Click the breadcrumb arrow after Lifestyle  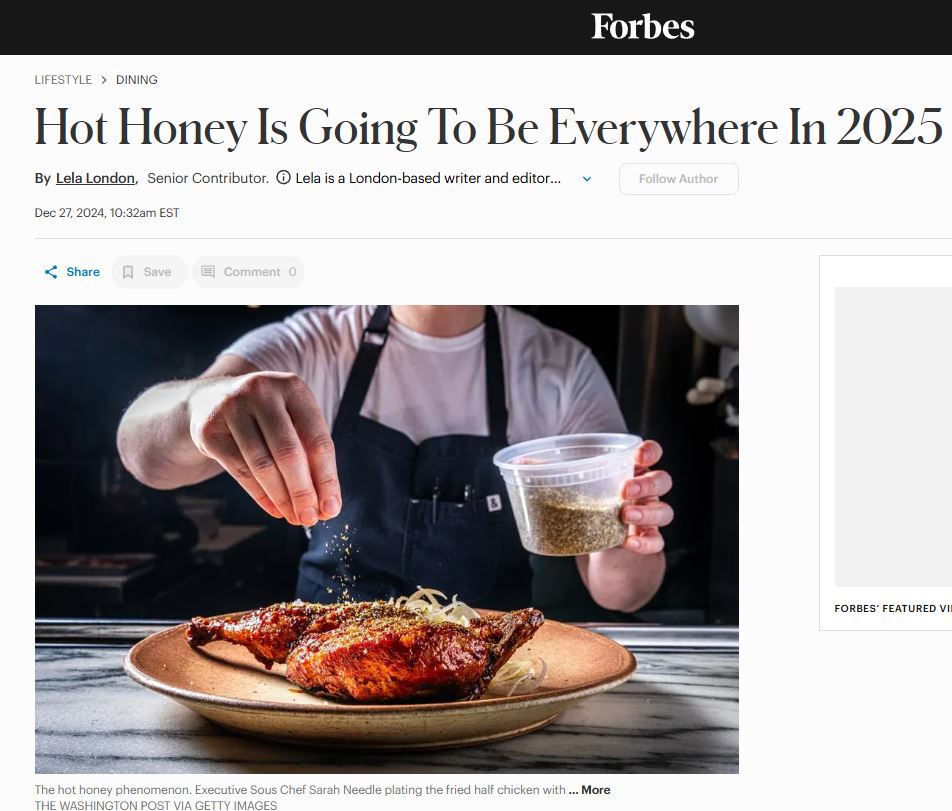tap(104, 80)
